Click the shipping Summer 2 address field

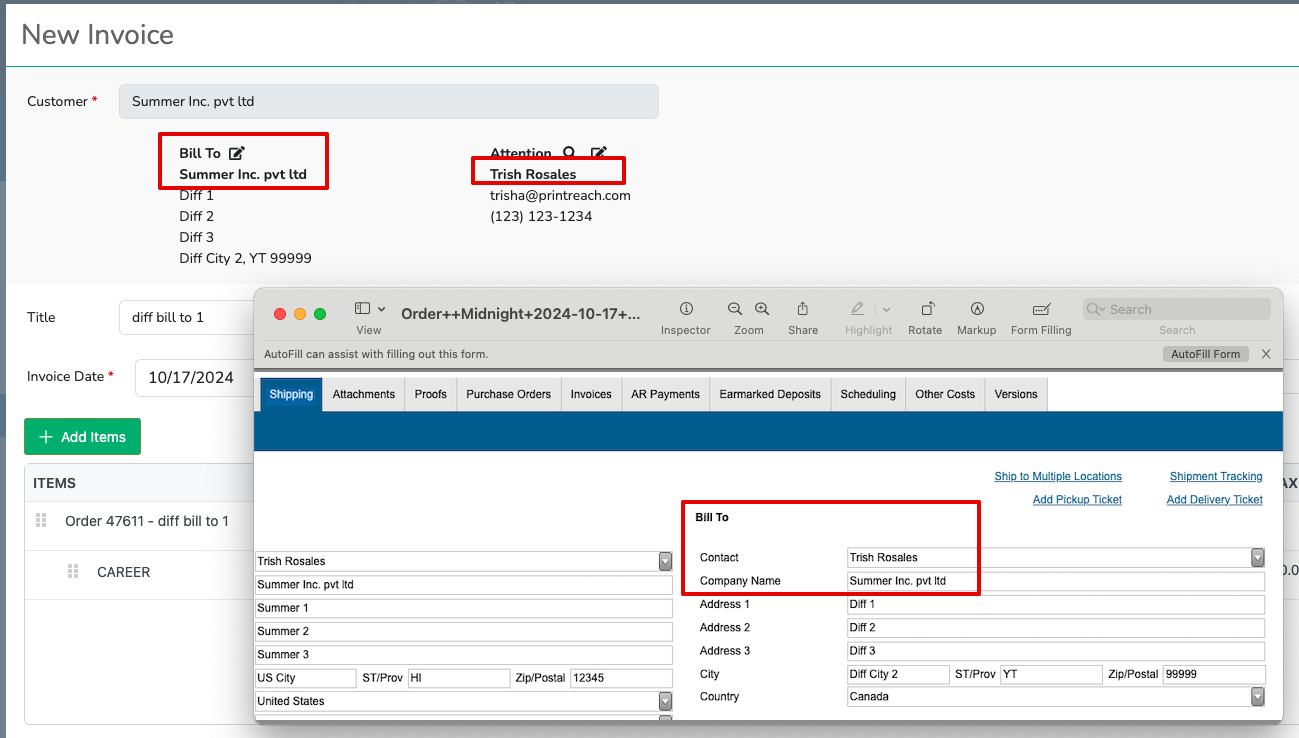click(x=464, y=631)
